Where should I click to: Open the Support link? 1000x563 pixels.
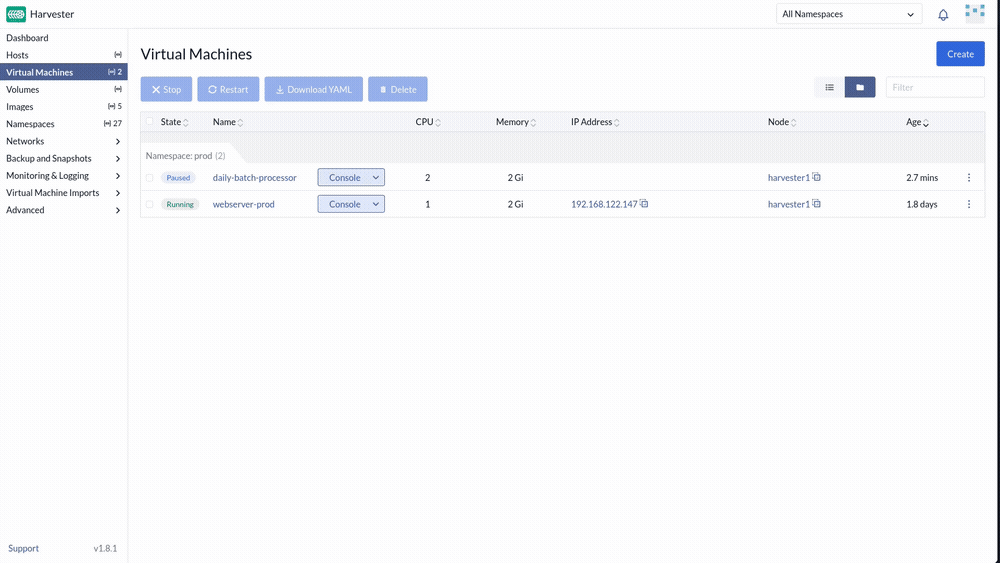tap(24, 548)
